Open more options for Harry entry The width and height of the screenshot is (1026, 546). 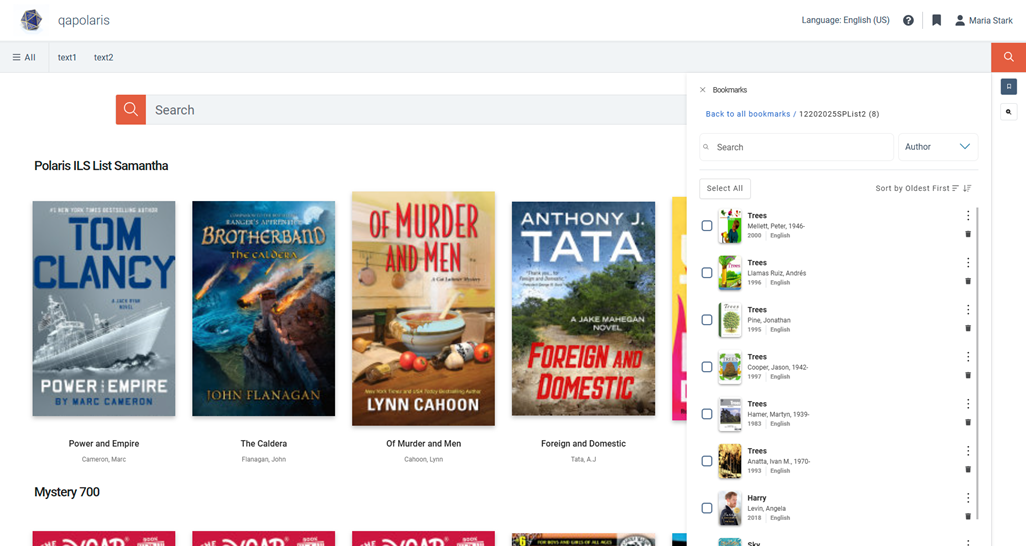point(968,498)
